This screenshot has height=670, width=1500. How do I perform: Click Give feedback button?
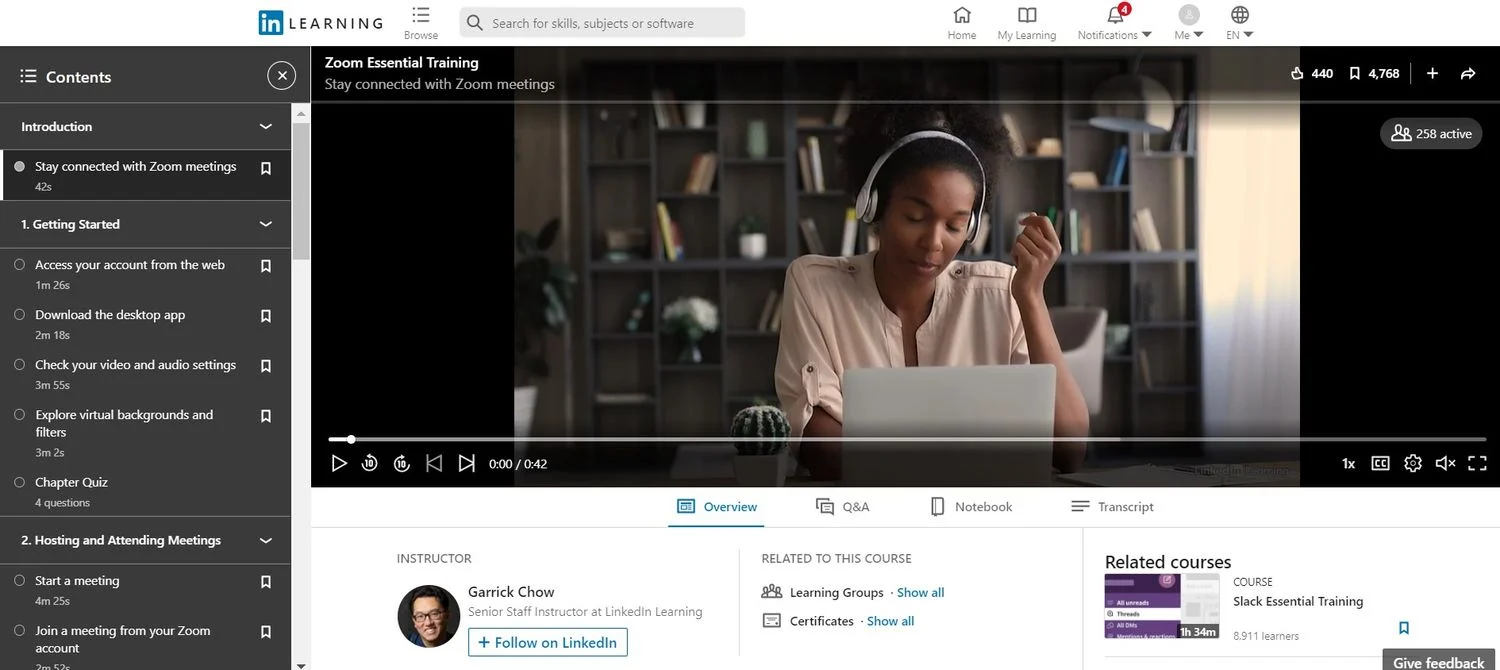[1439, 661]
